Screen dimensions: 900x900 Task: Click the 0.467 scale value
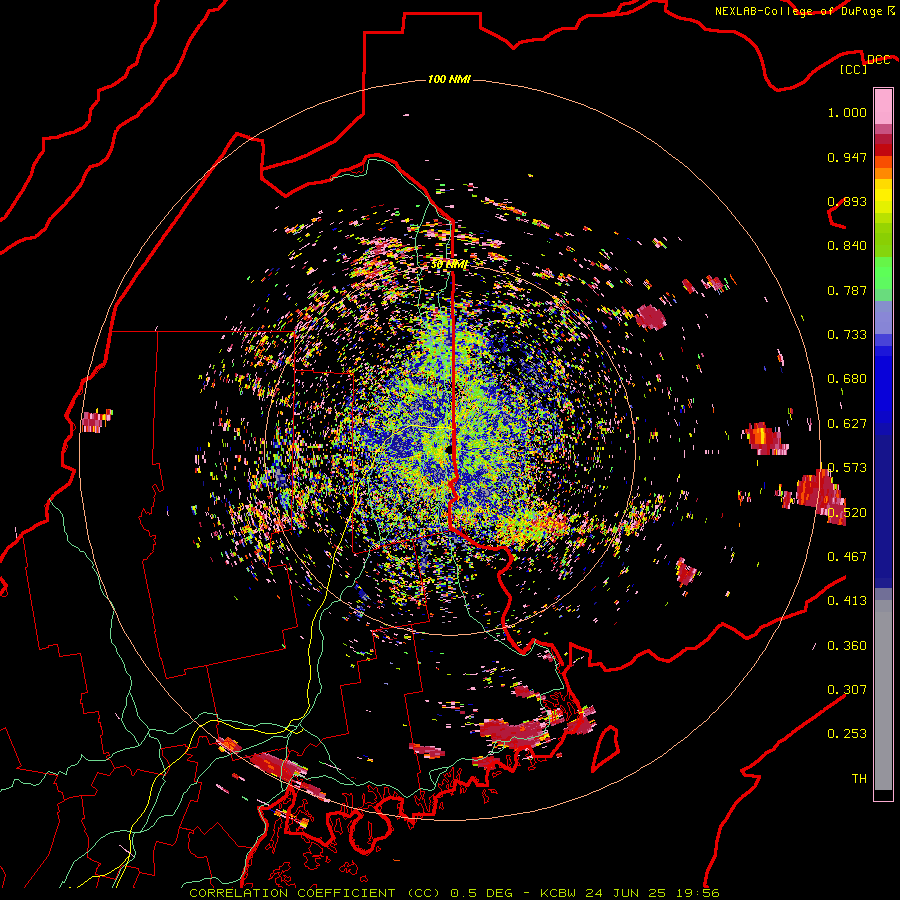(x=847, y=557)
